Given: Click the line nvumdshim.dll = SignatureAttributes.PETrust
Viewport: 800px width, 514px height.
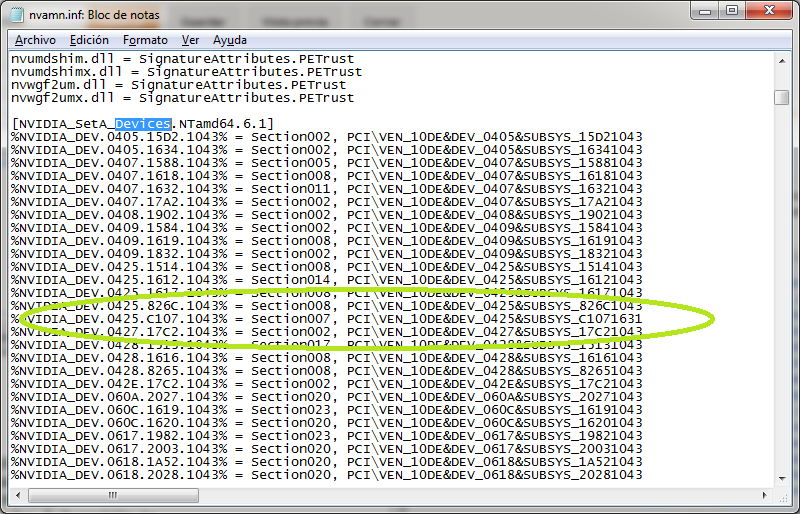Looking at the screenshot, I should coord(183,59).
